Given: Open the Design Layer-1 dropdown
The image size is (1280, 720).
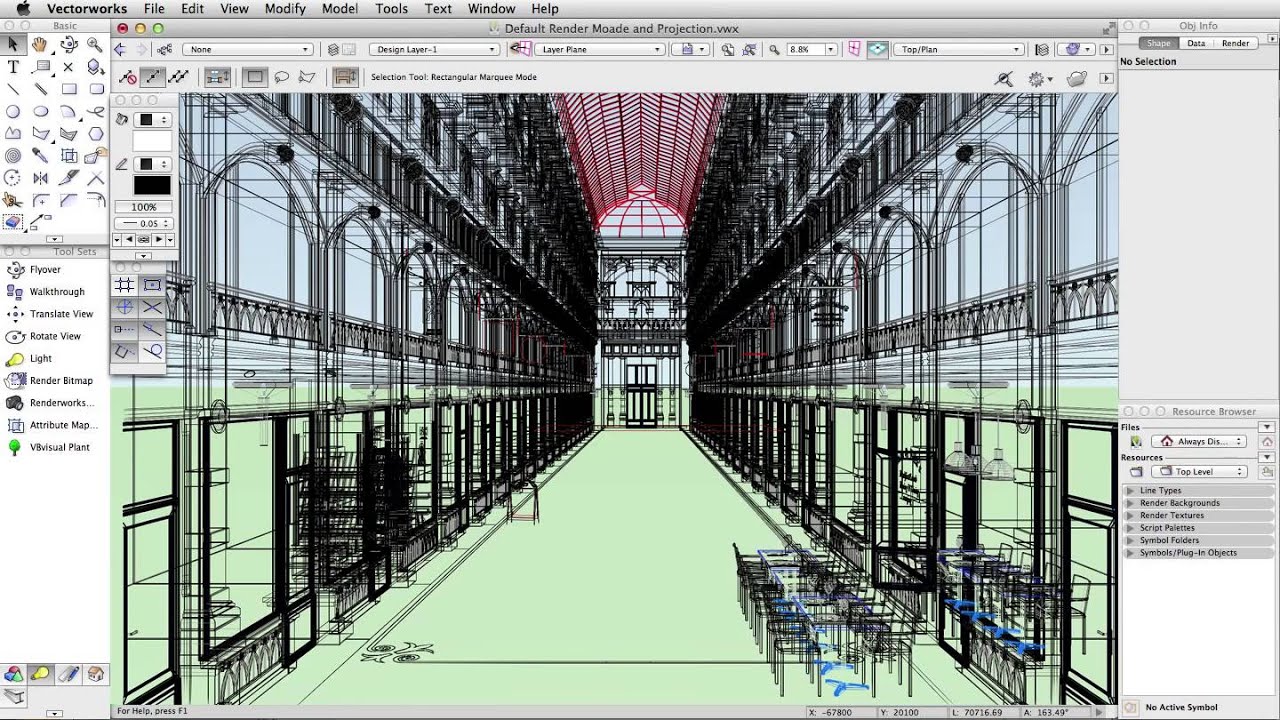Looking at the screenshot, I should coord(434,49).
